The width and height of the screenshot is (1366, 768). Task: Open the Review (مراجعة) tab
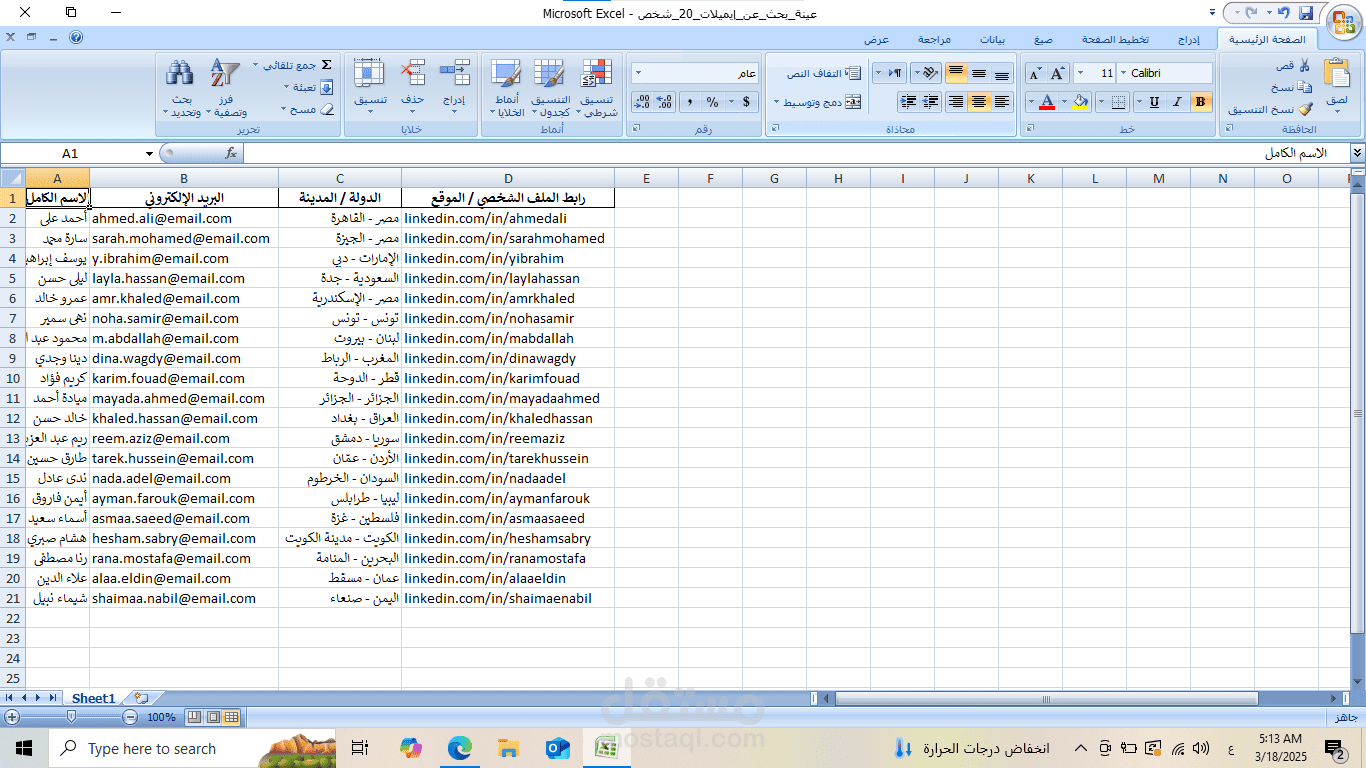935,39
